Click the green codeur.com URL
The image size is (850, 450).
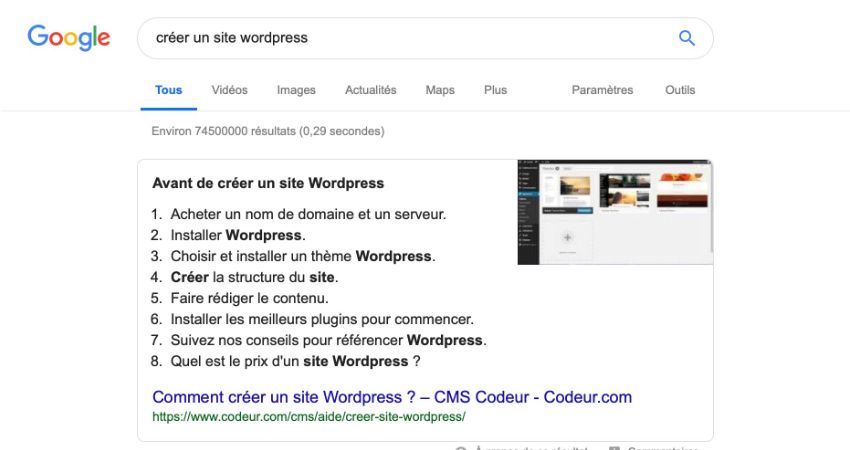coord(309,416)
